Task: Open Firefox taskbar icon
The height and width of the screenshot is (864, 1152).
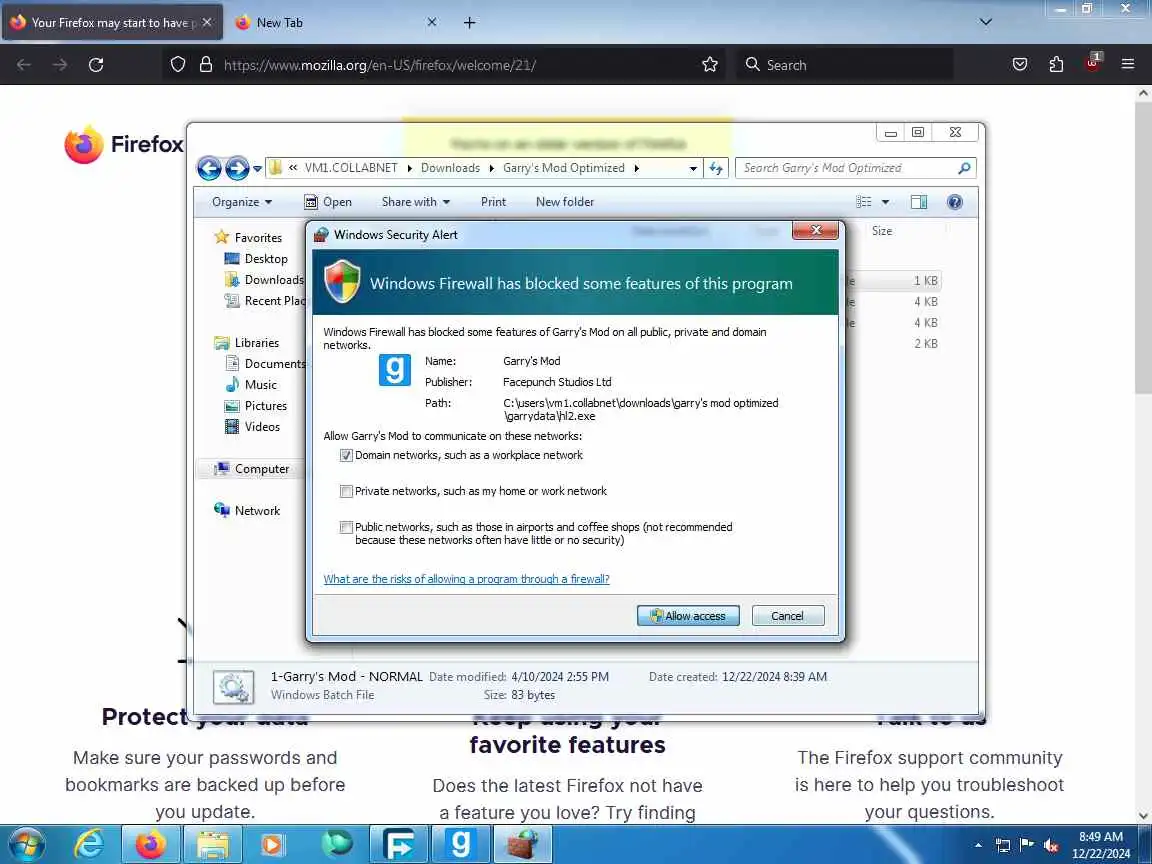Action: click(x=151, y=845)
